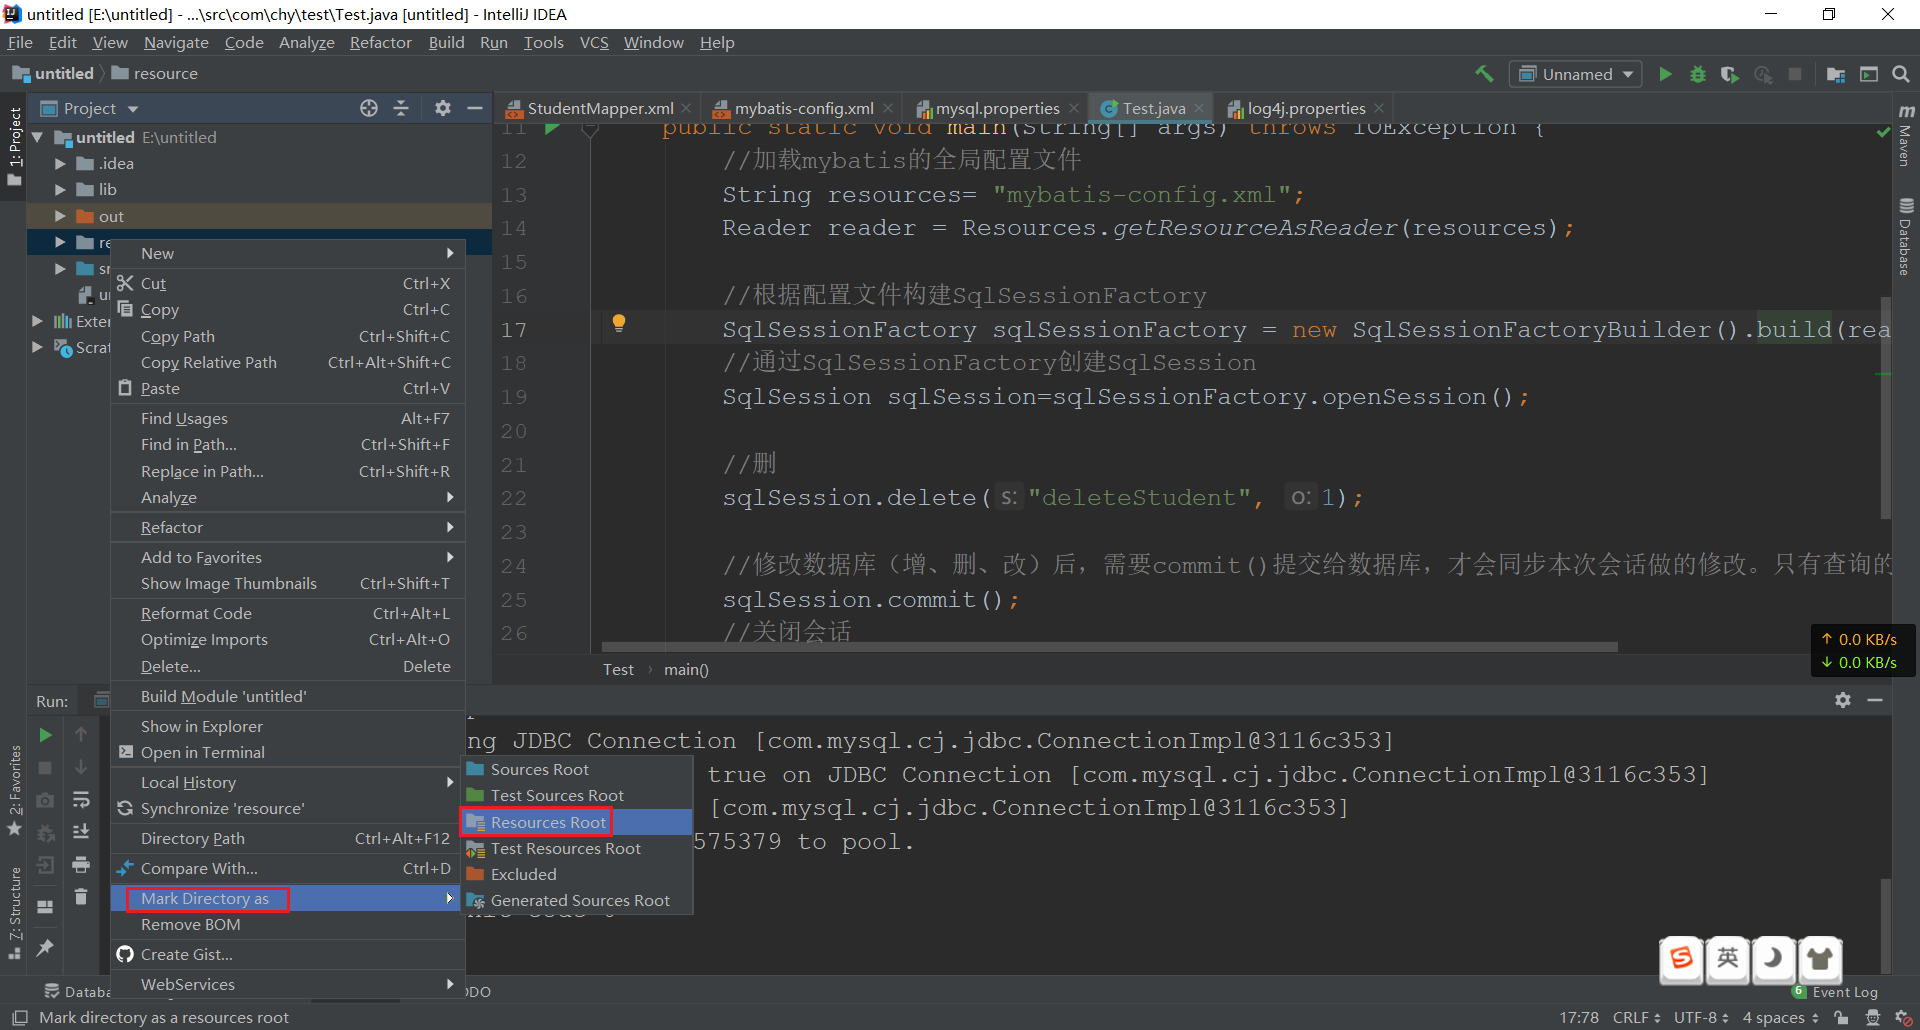The height and width of the screenshot is (1030, 1920).
Task: Rerun the program in the Run panel
Action: (x=45, y=735)
